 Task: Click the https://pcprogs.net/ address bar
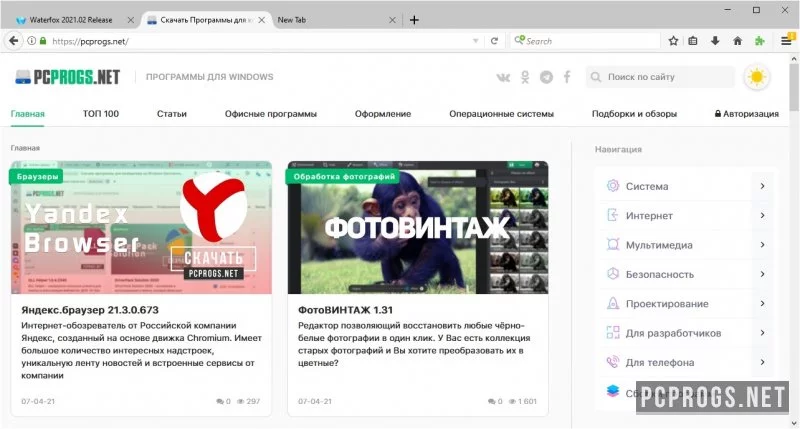255,41
